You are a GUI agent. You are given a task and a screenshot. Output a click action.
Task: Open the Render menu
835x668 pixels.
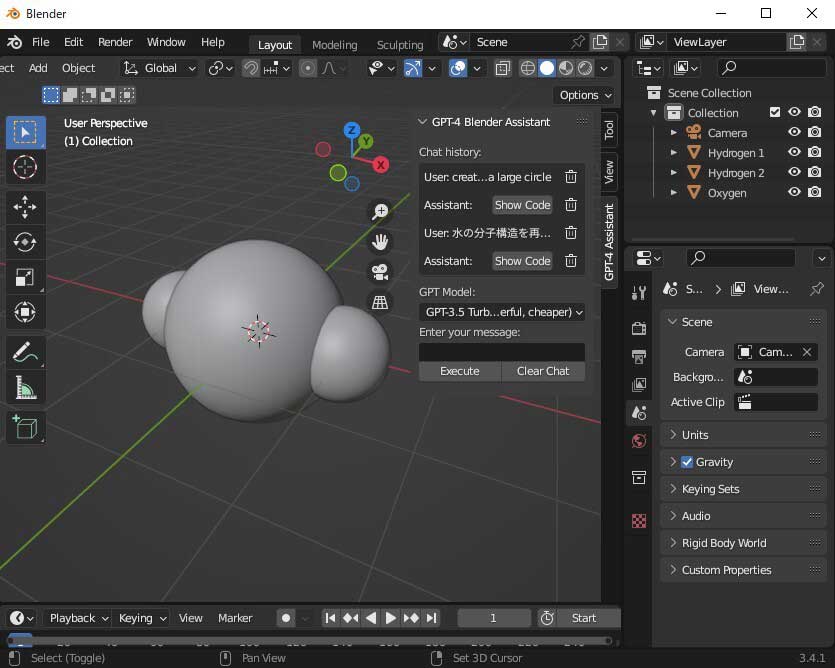coord(115,42)
